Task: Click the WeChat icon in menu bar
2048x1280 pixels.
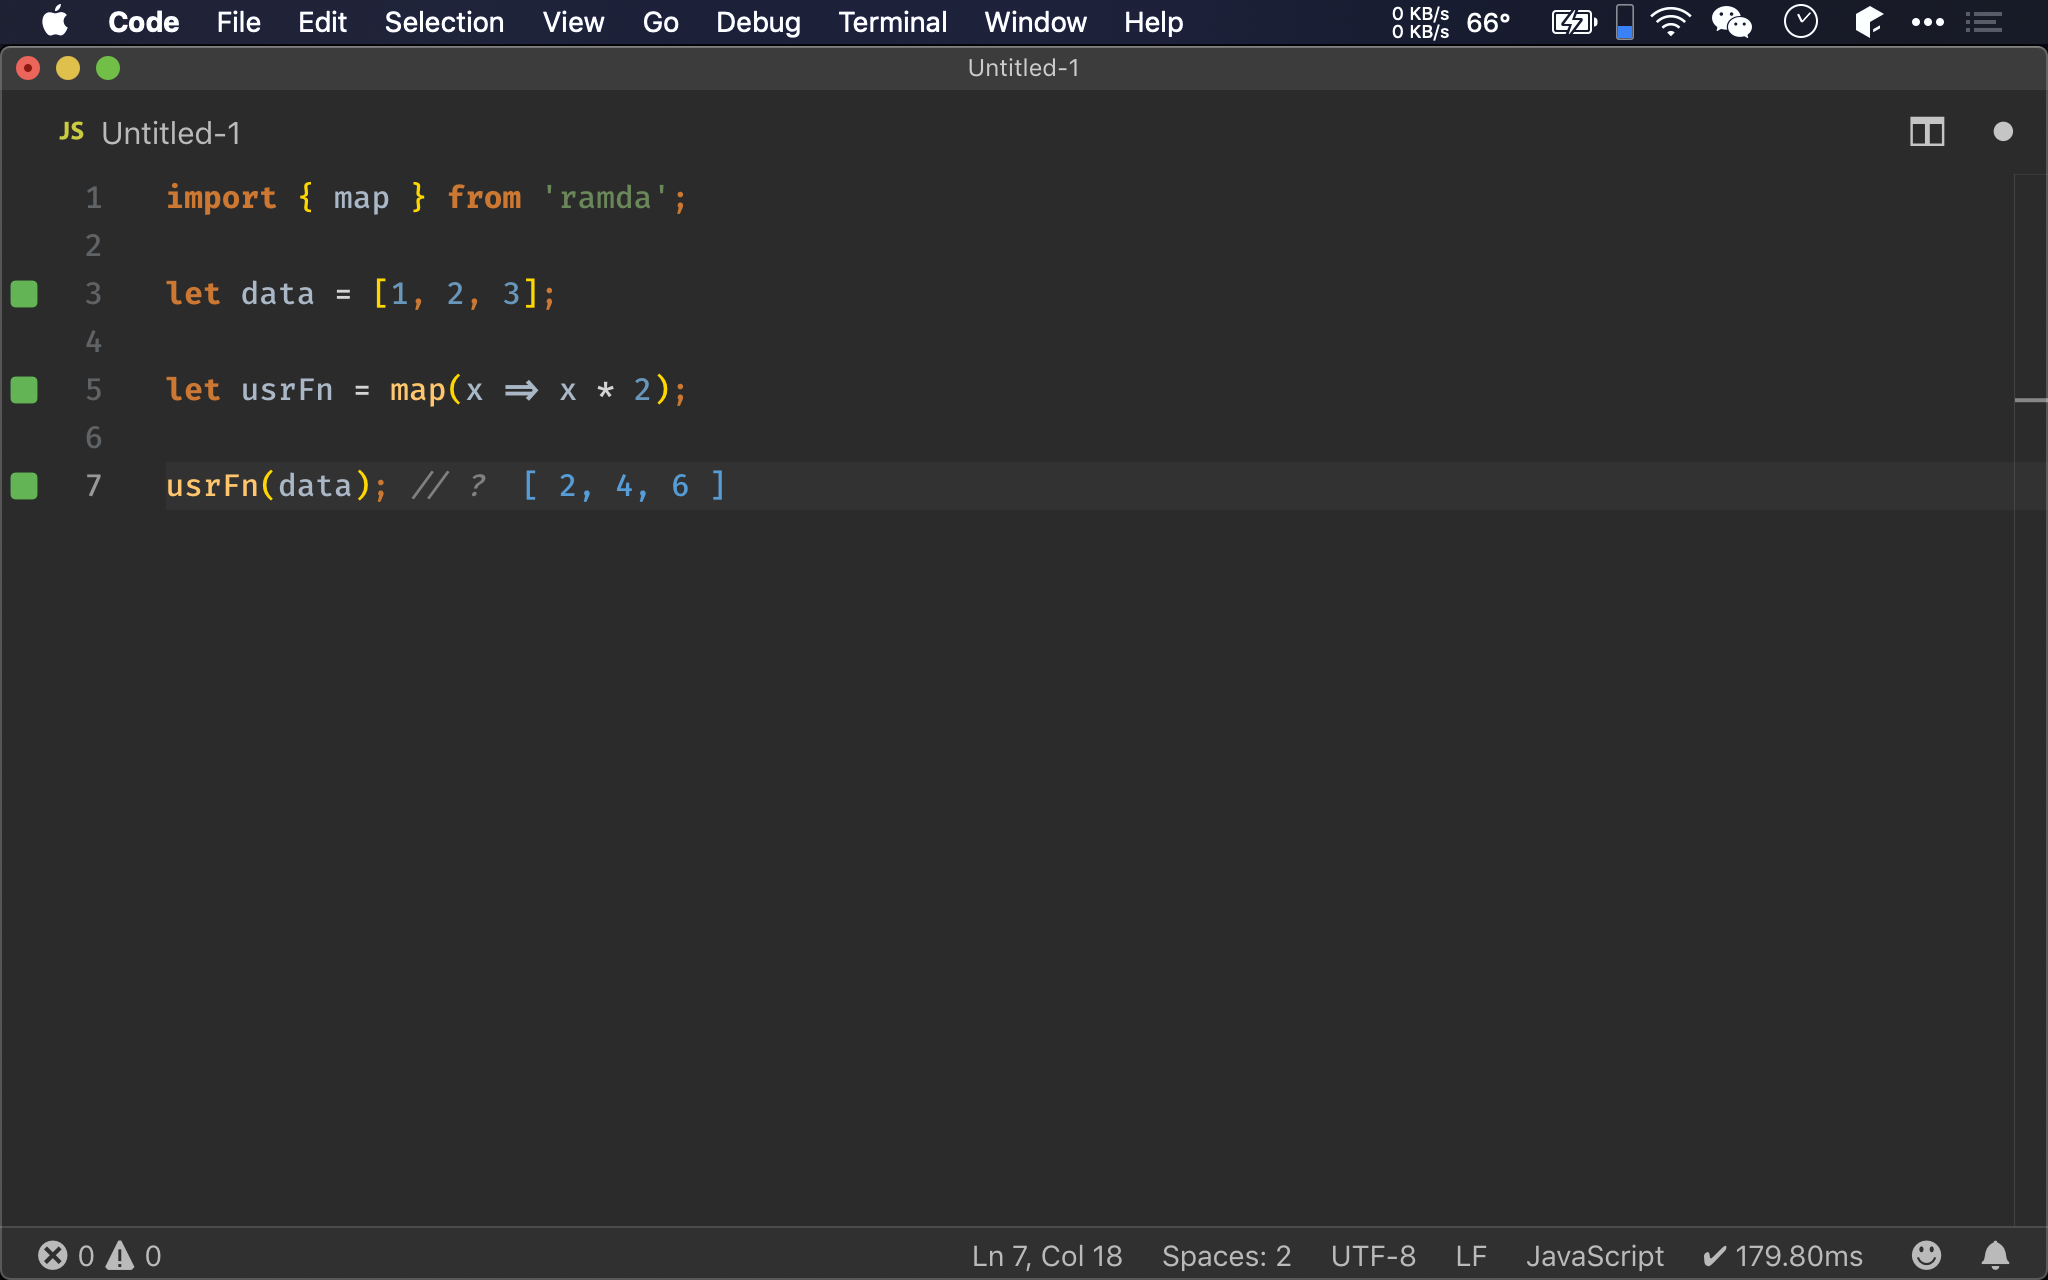Action: pos(1731,22)
